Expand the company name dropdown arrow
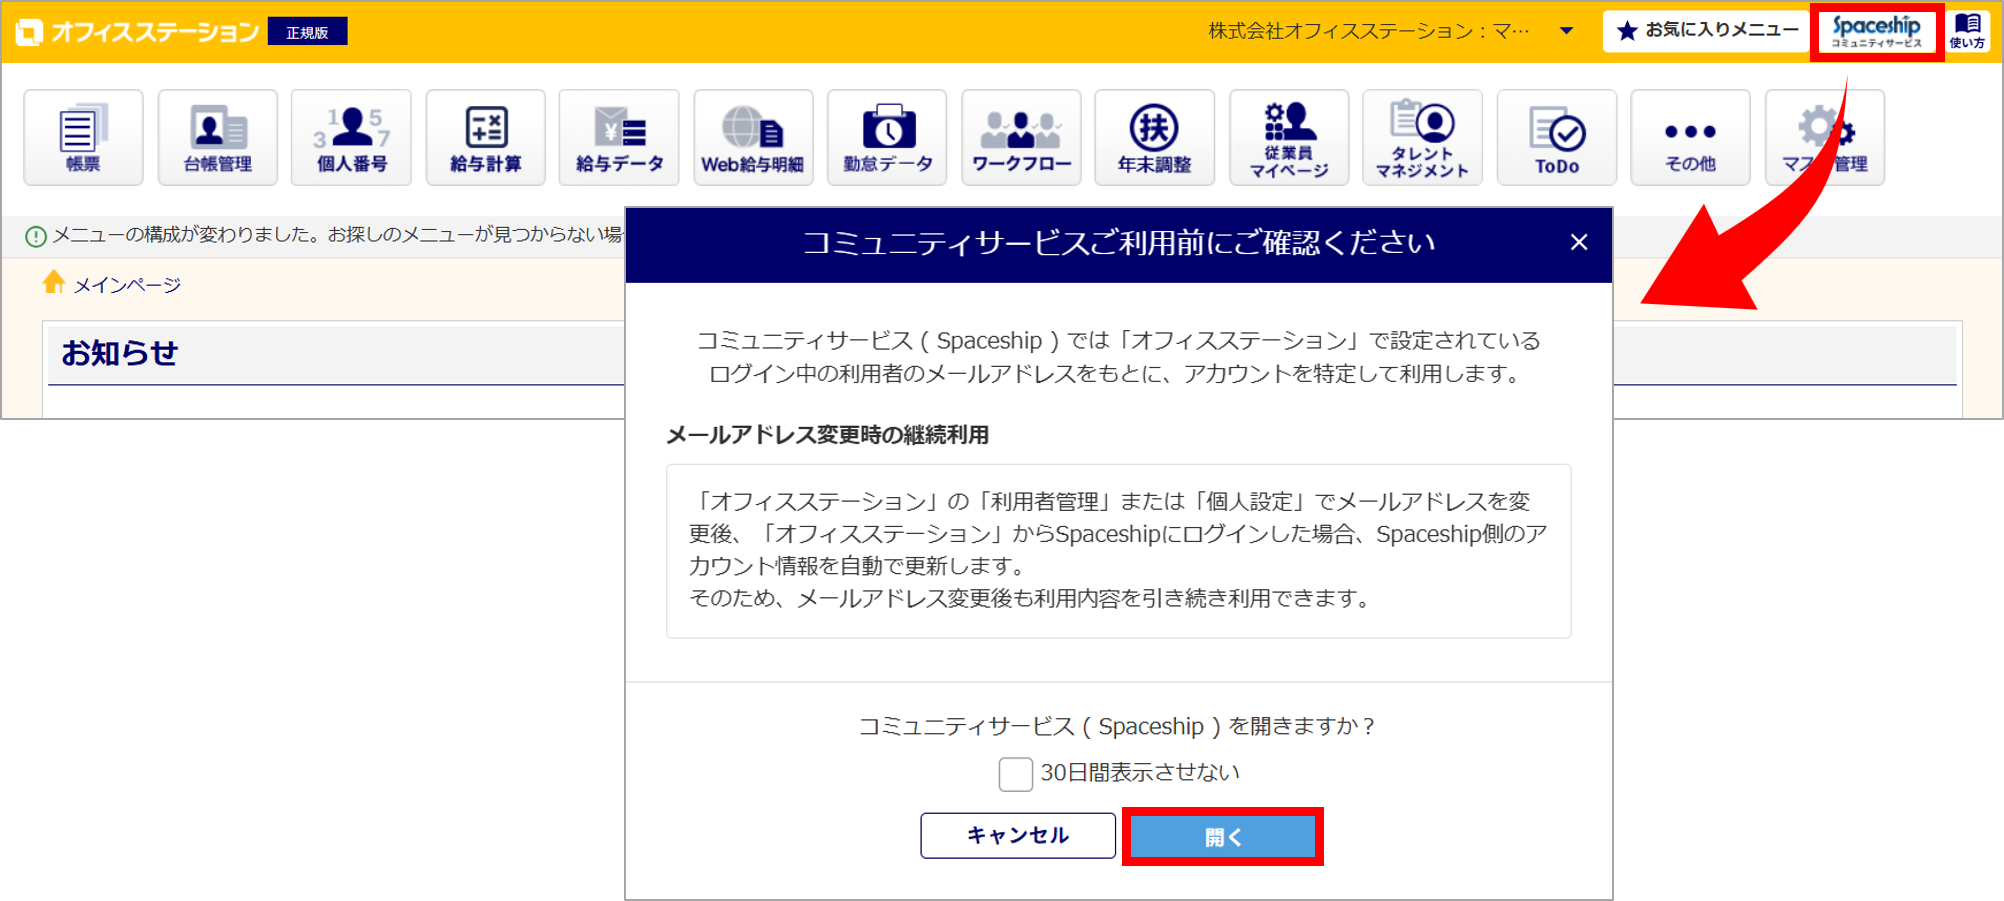 1567,31
